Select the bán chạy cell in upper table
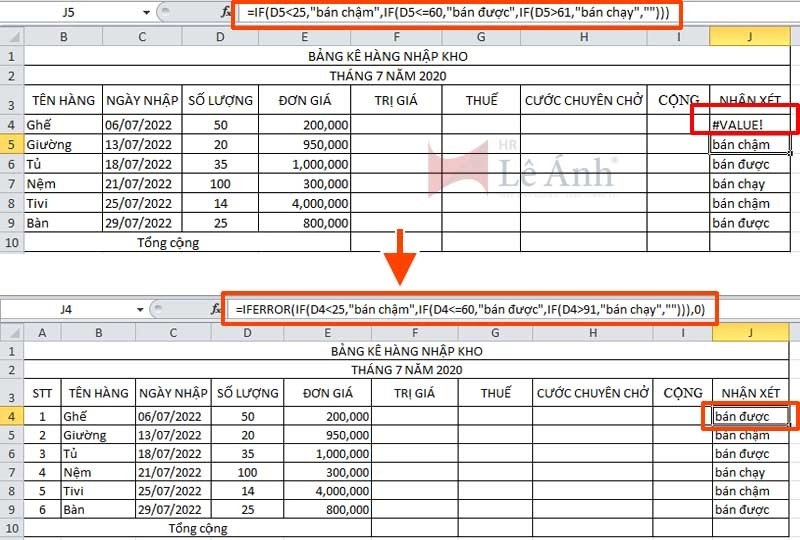Viewport: 800px width, 540px height. pos(749,184)
